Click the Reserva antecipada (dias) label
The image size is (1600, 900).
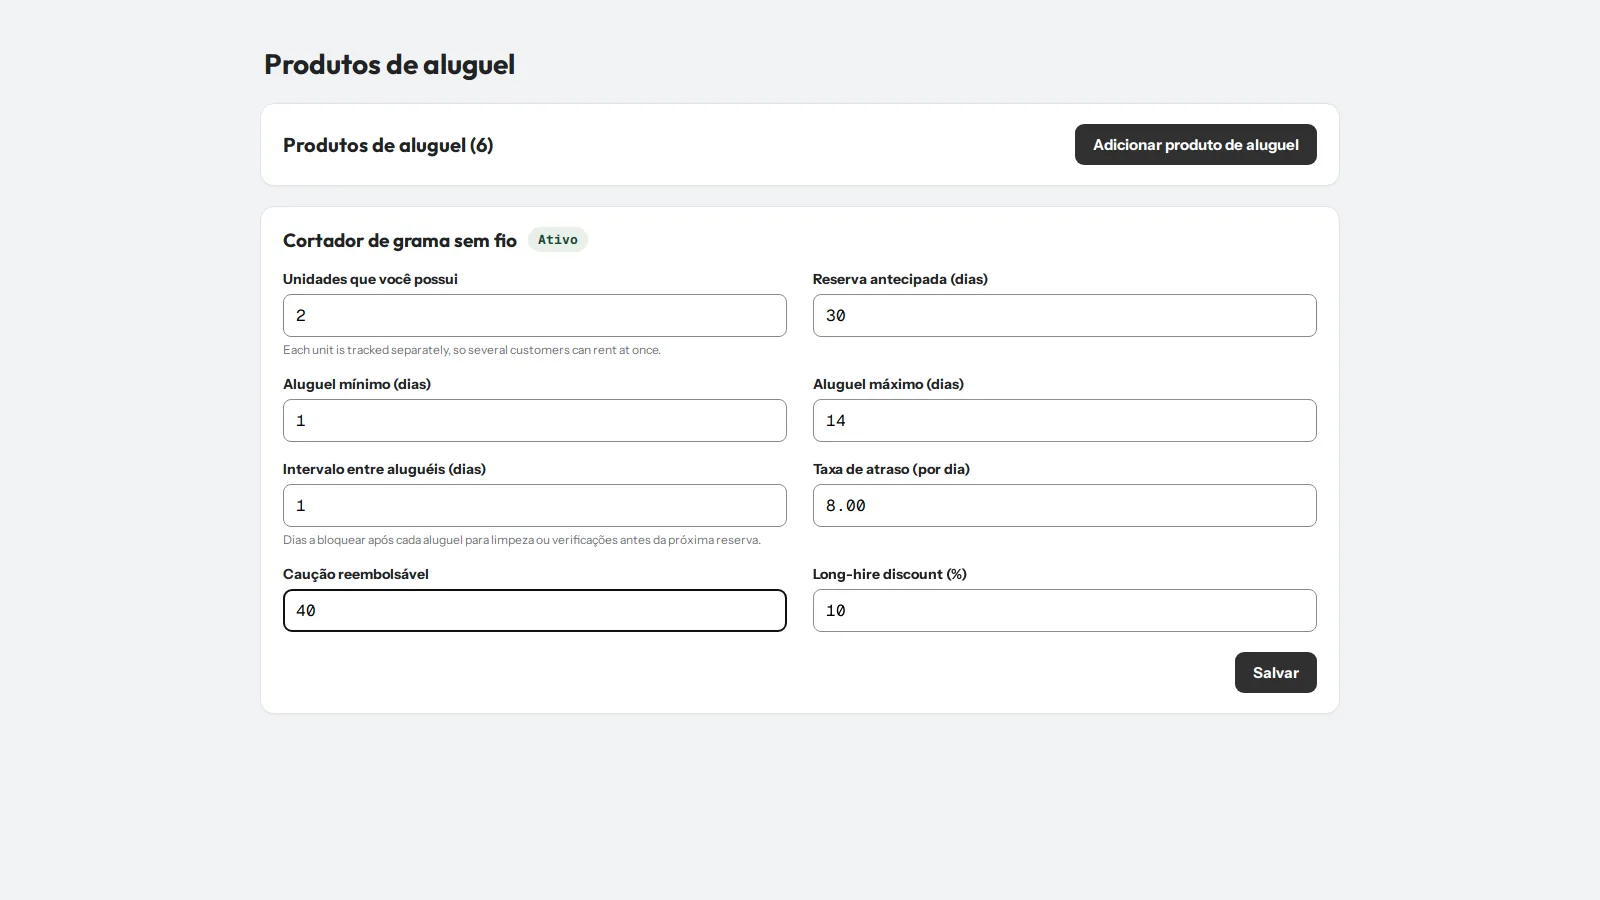tap(900, 279)
